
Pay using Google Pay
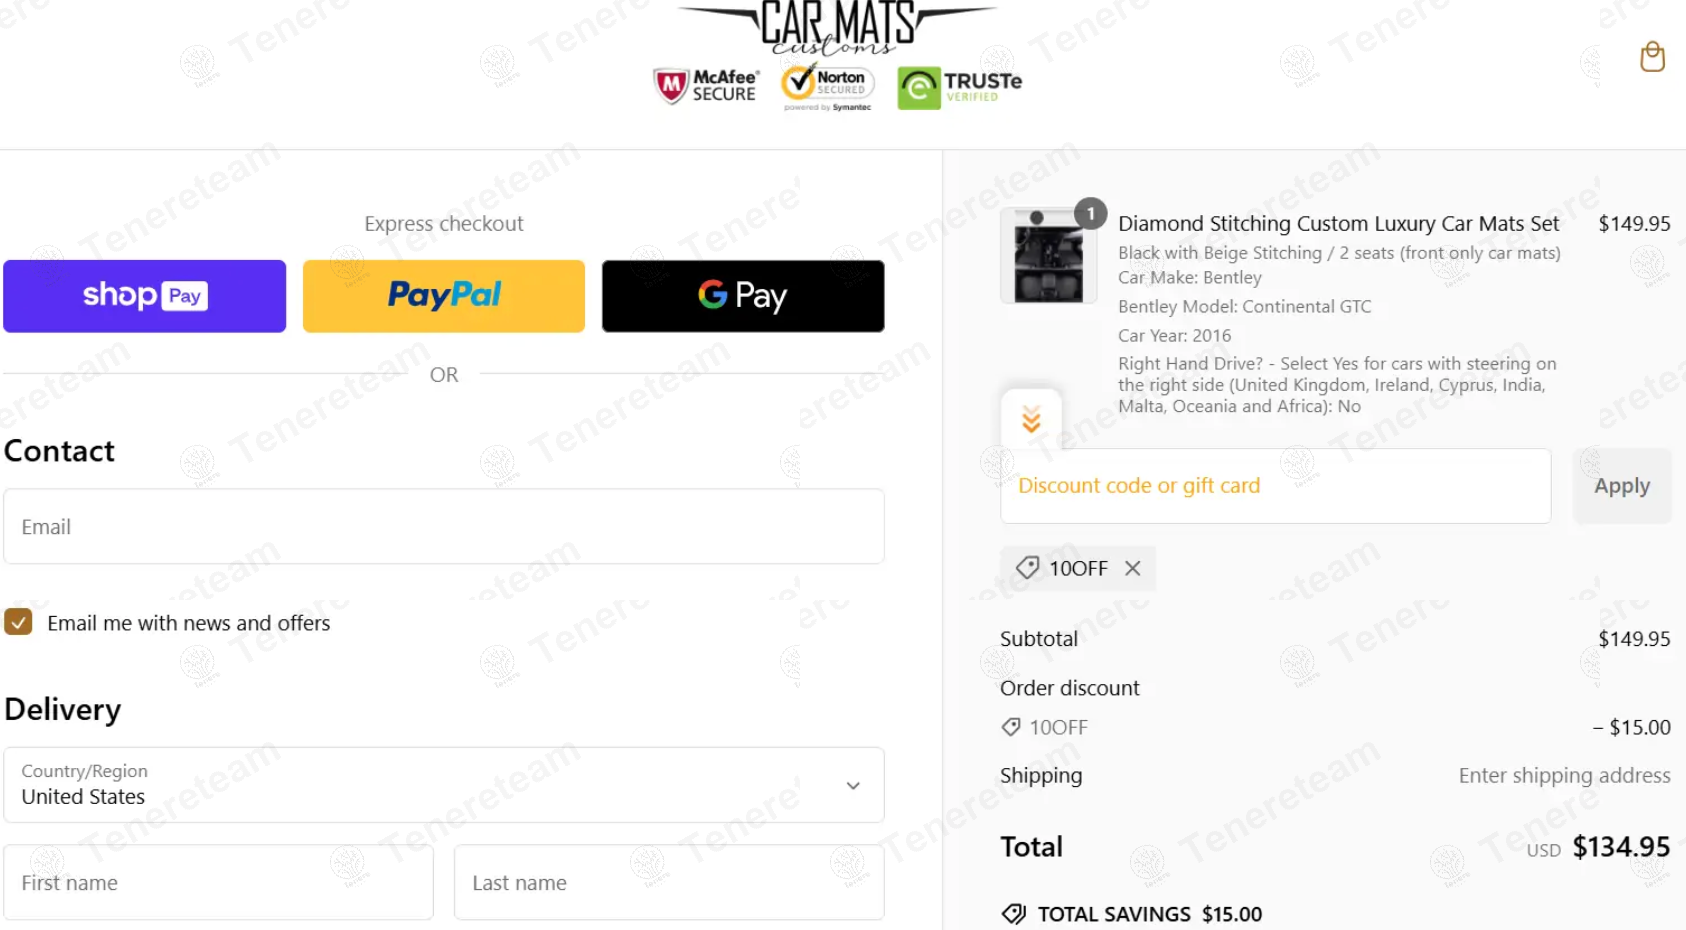pyautogui.click(x=743, y=296)
